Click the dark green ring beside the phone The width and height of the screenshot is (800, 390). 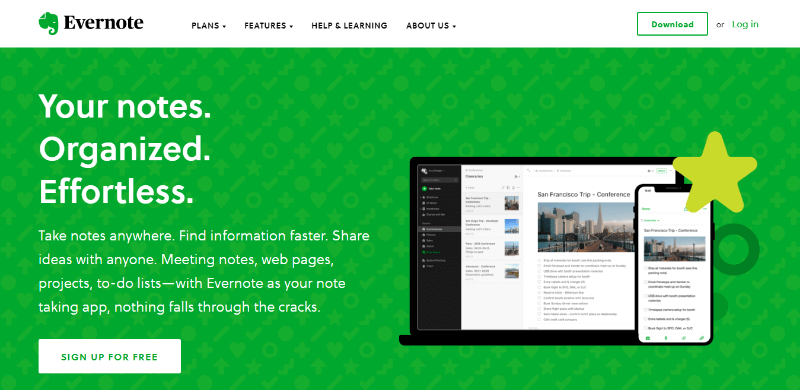pos(735,249)
